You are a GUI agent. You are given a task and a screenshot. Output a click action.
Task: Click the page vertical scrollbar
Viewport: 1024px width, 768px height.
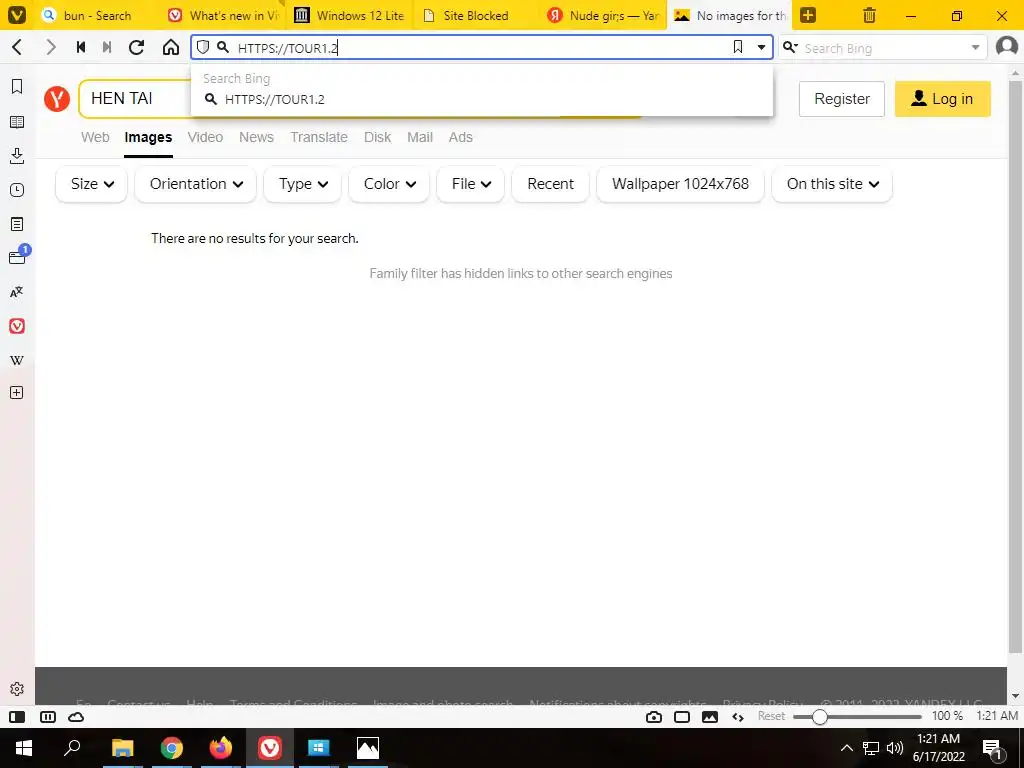click(x=1015, y=366)
